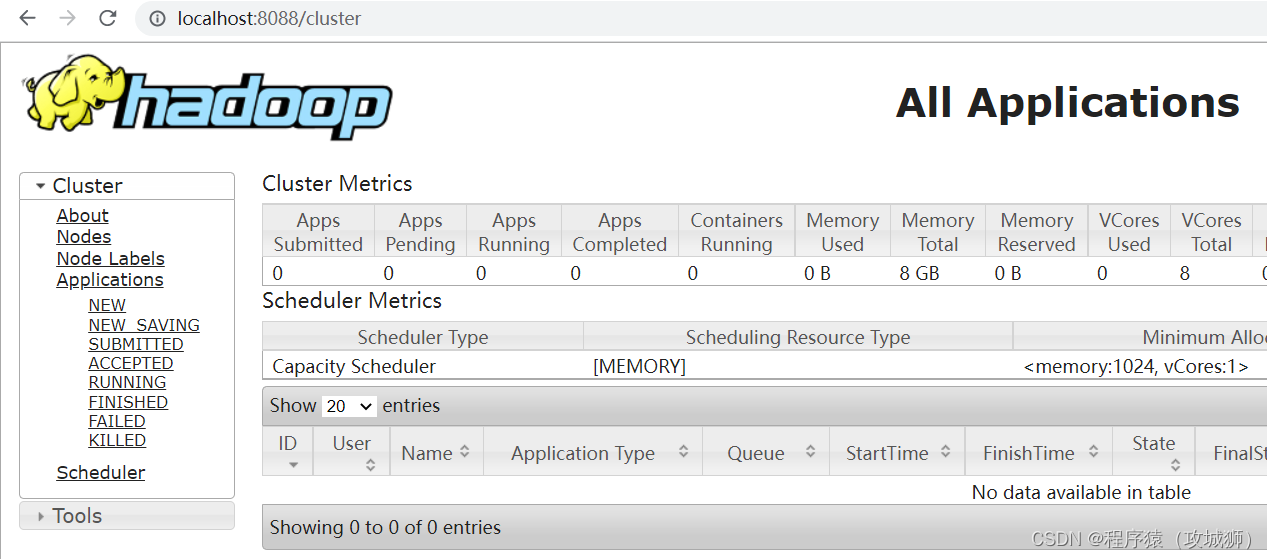Sort the table by FinishTime column

tap(1038, 452)
